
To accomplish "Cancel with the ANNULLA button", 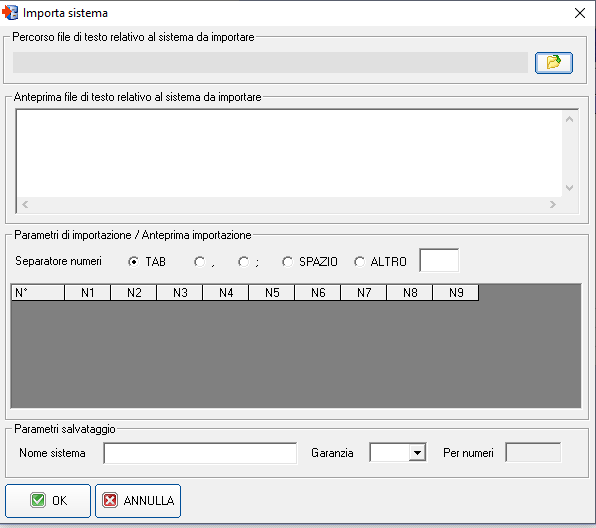I will coord(138,501).
